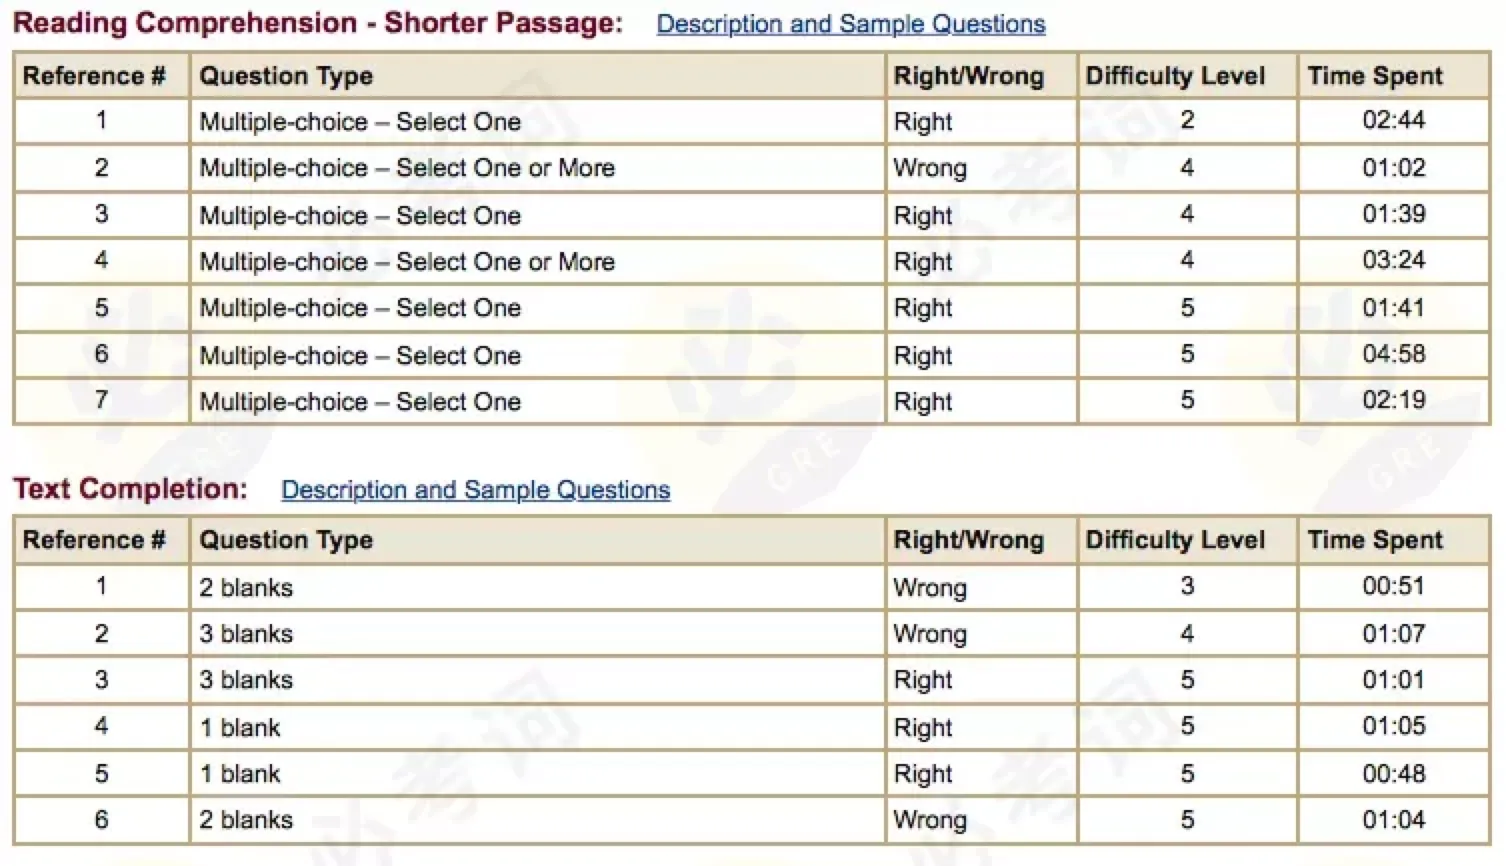Select the Wrong result beside time 01:04
The image size is (1506, 866).
[930, 820]
